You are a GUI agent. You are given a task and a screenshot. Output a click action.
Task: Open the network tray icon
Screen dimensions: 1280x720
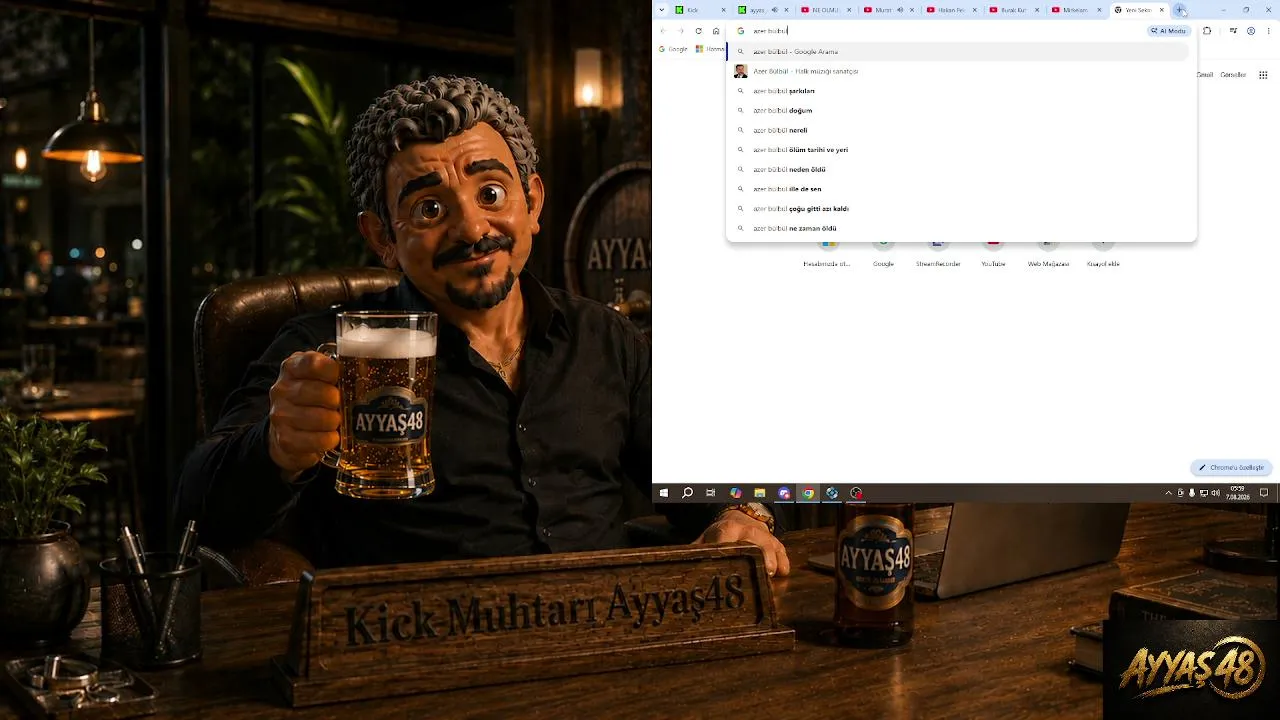point(1203,493)
